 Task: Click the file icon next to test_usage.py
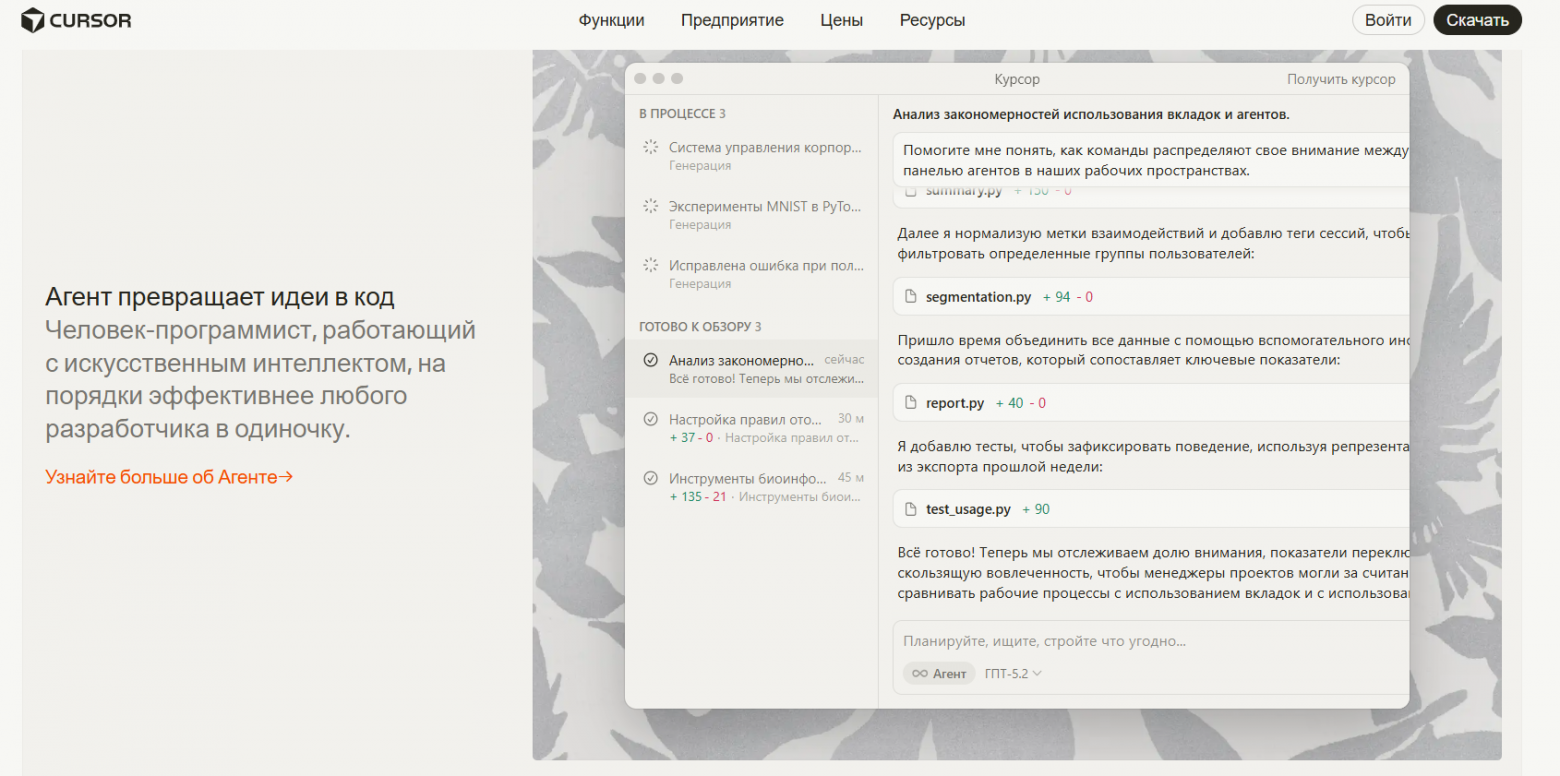pos(911,509)
